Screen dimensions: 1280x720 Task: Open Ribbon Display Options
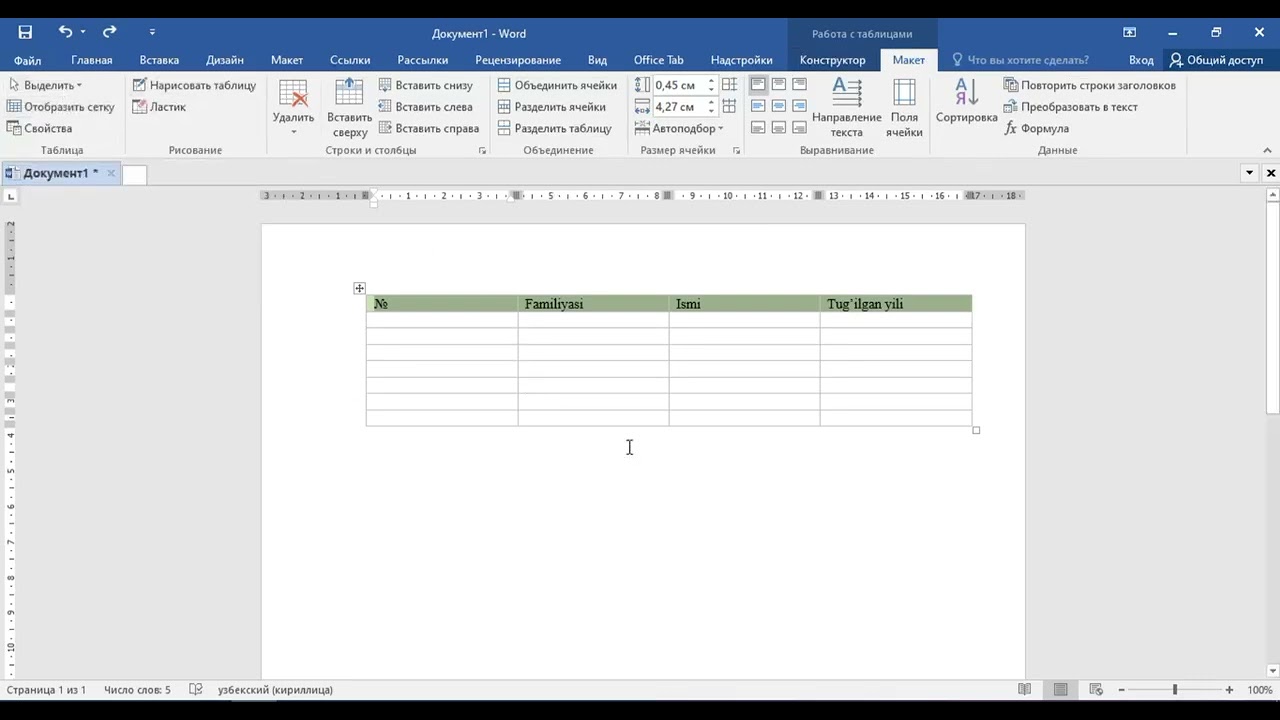1129,32
